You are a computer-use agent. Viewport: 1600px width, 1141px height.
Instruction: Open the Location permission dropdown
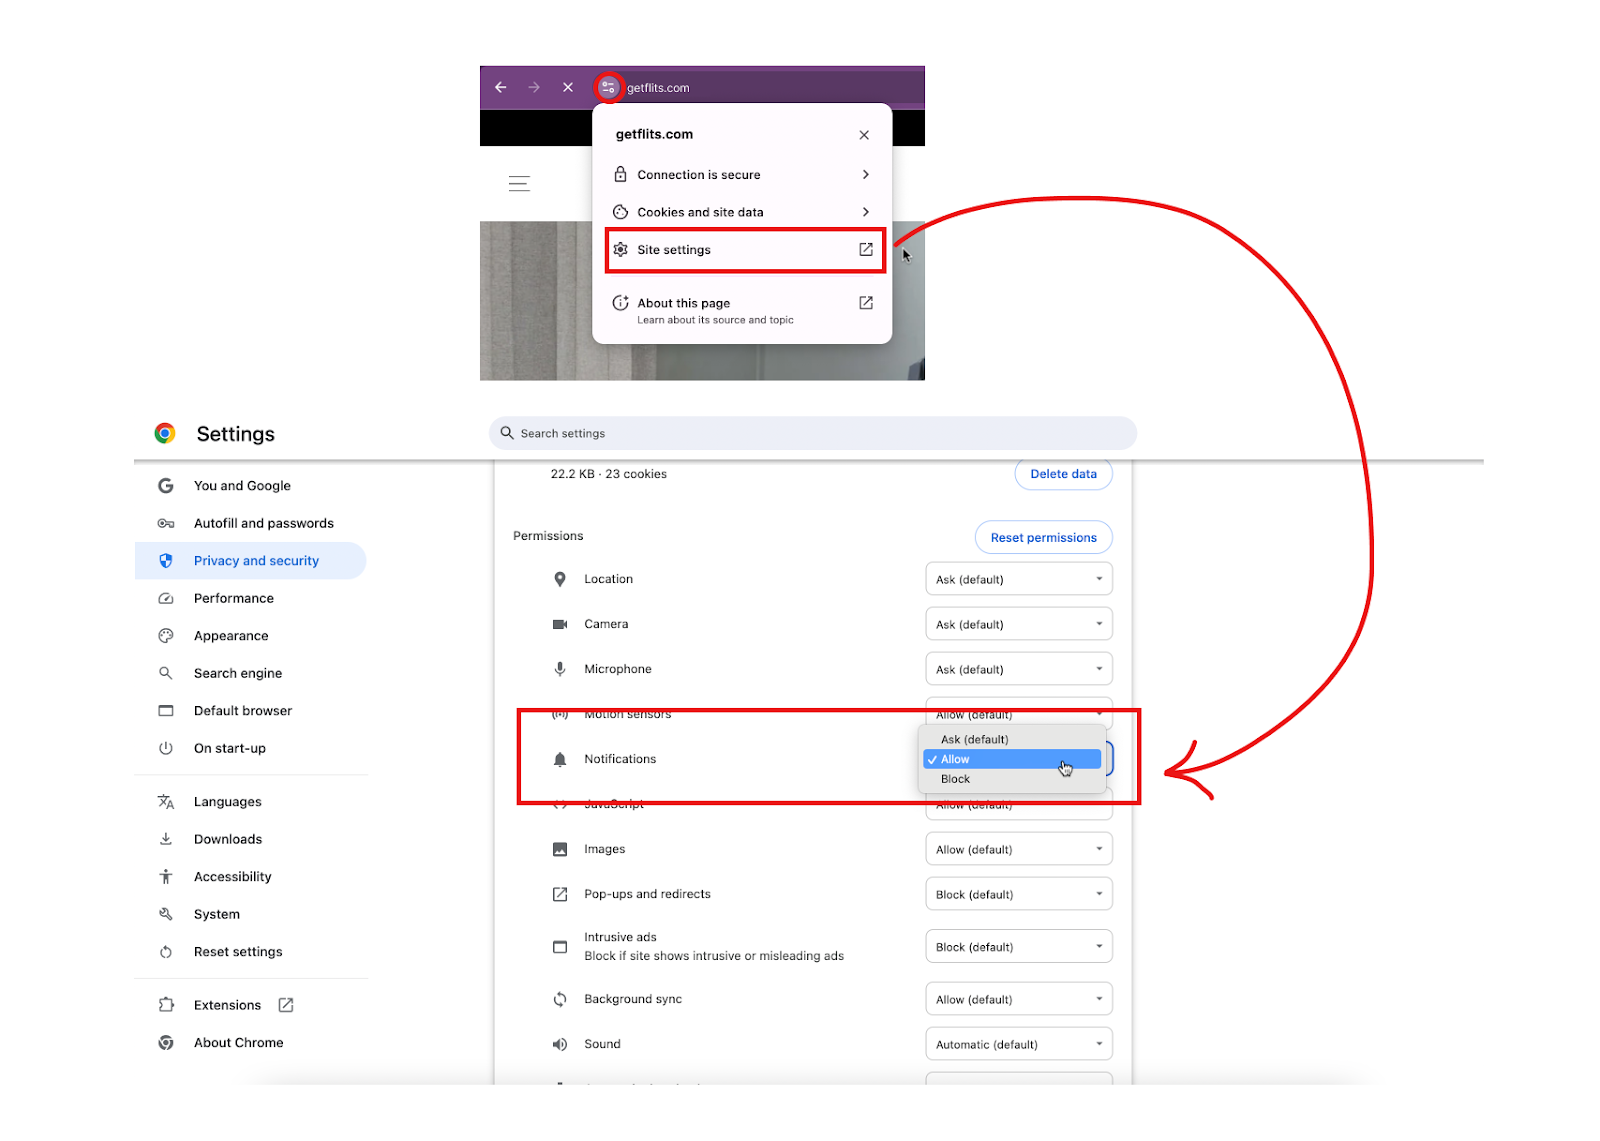tap(1019, 579)
